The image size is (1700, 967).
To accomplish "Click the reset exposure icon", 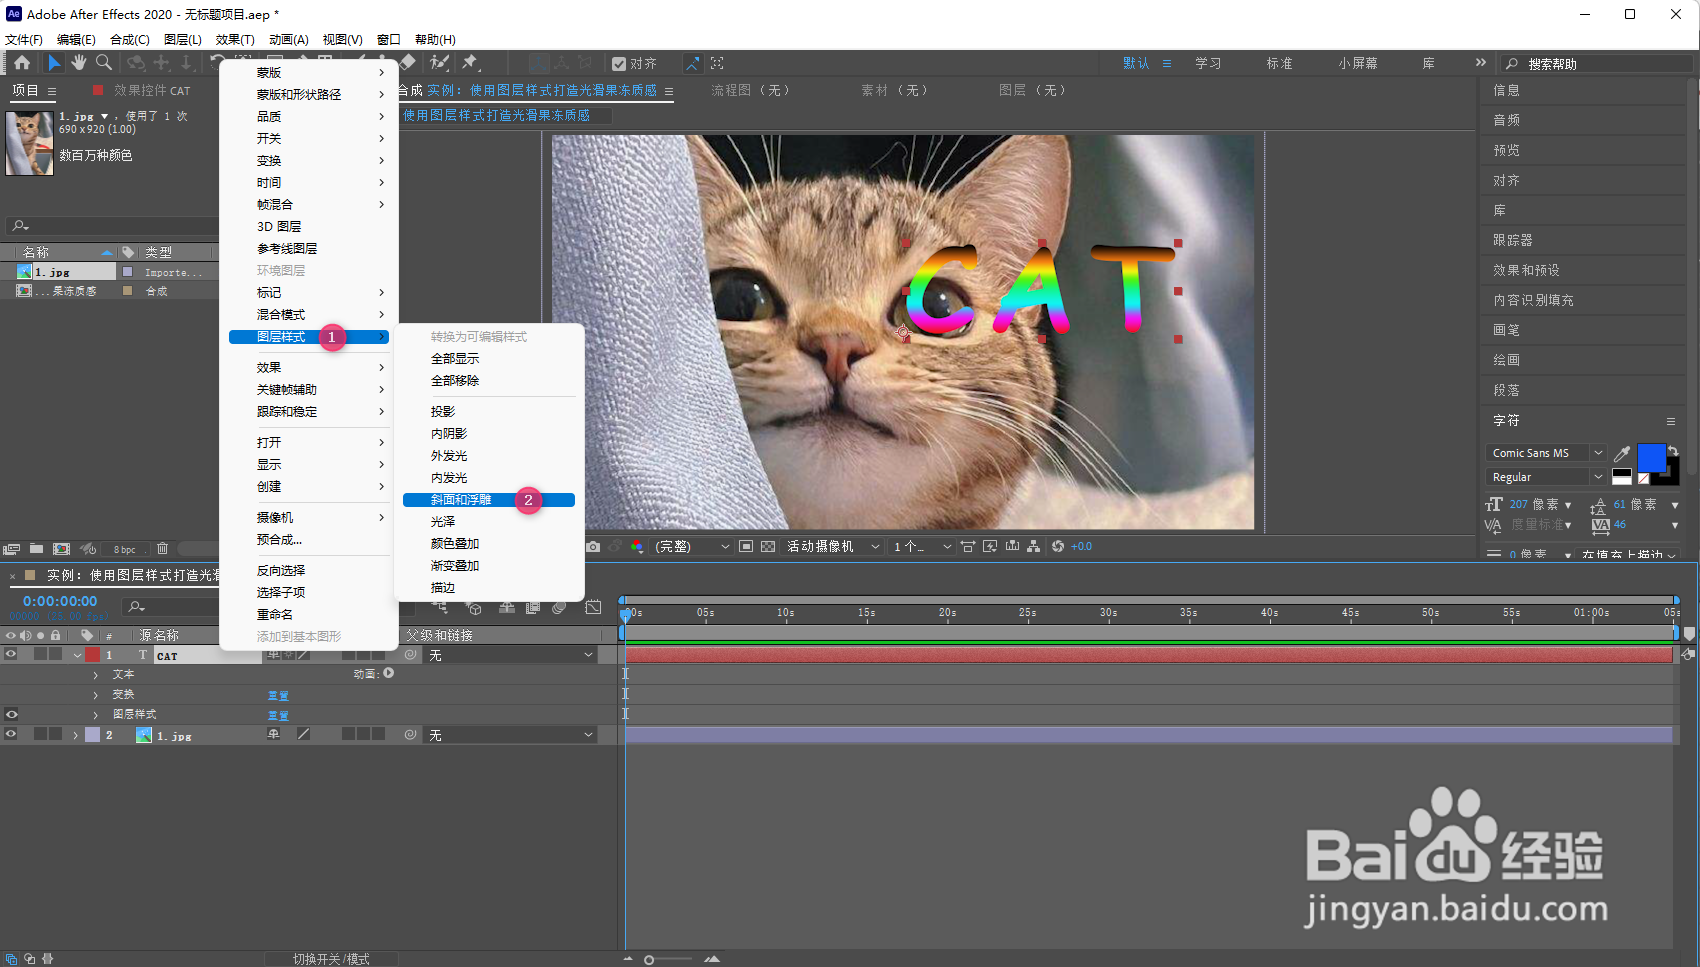I will 1058,547.
